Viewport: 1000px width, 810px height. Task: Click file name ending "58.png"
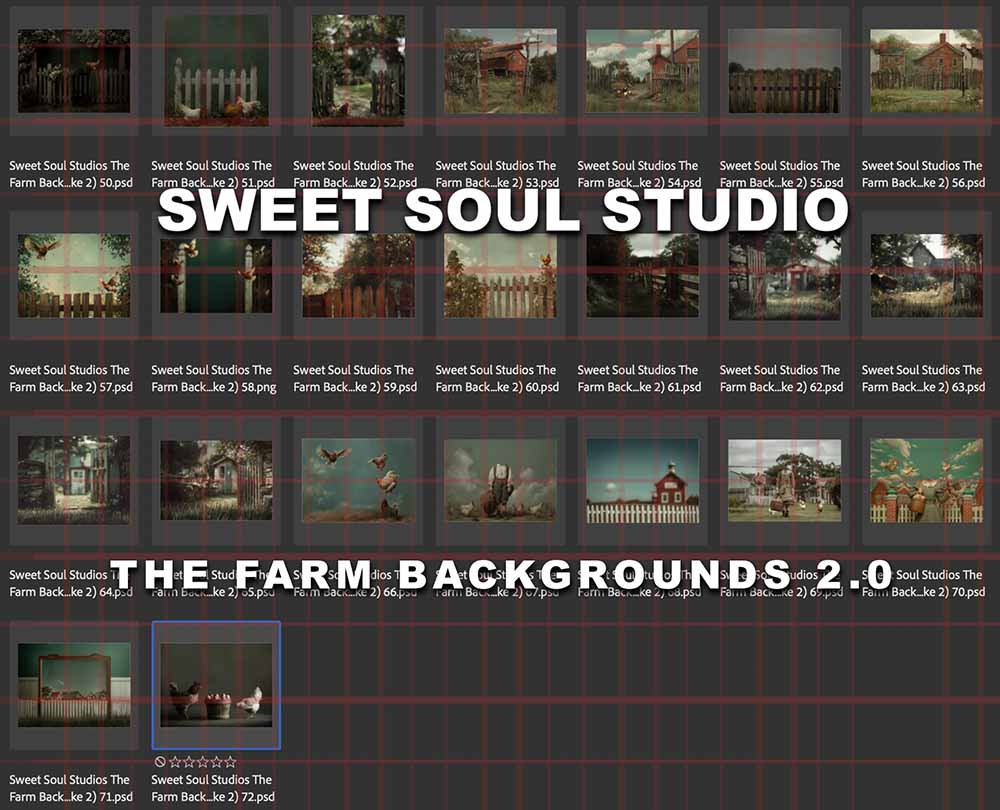214,378
